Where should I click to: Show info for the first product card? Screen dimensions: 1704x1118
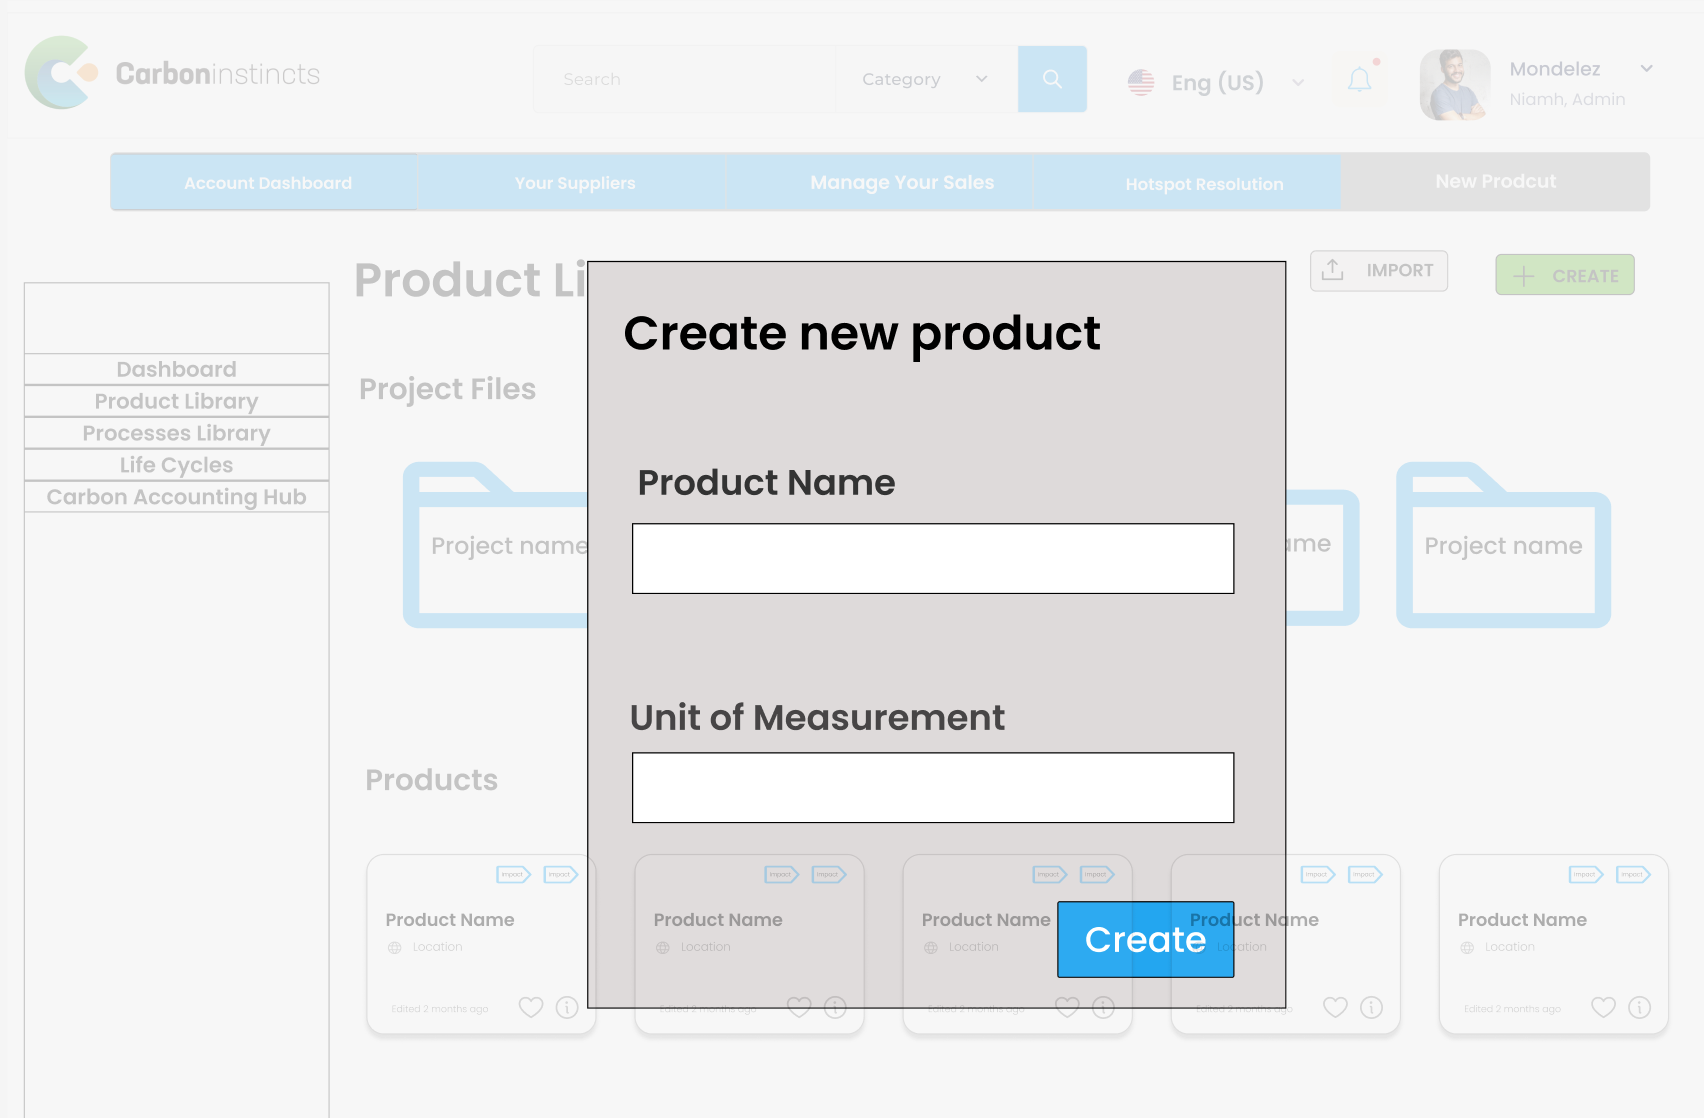click(x=567, y=1007)
